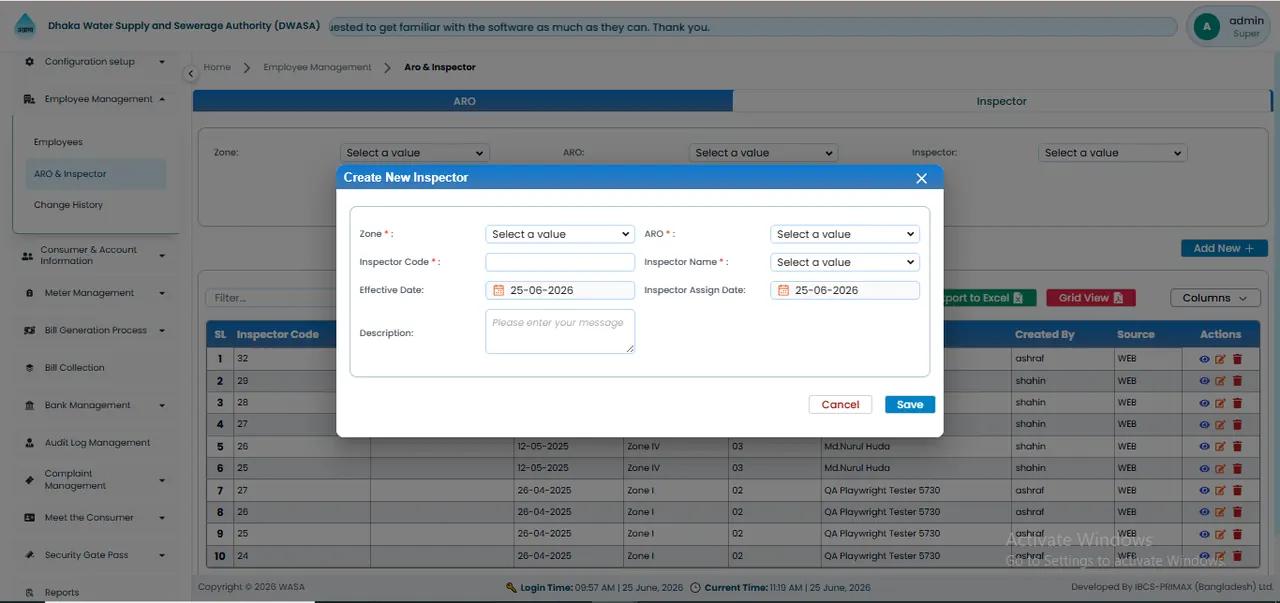Click the Meter Management icon

tap(29, 293)
